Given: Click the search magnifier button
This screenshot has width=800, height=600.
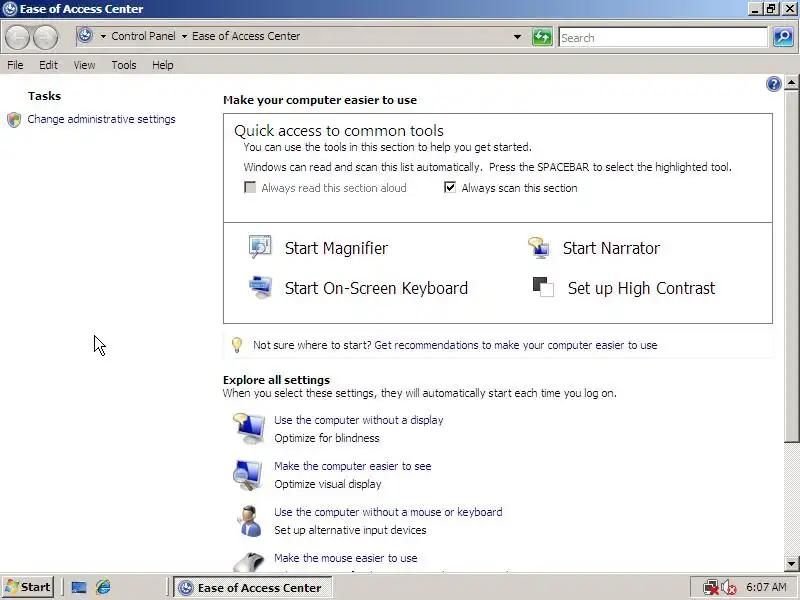Looking at the screenshot, I should click(783, 37).
